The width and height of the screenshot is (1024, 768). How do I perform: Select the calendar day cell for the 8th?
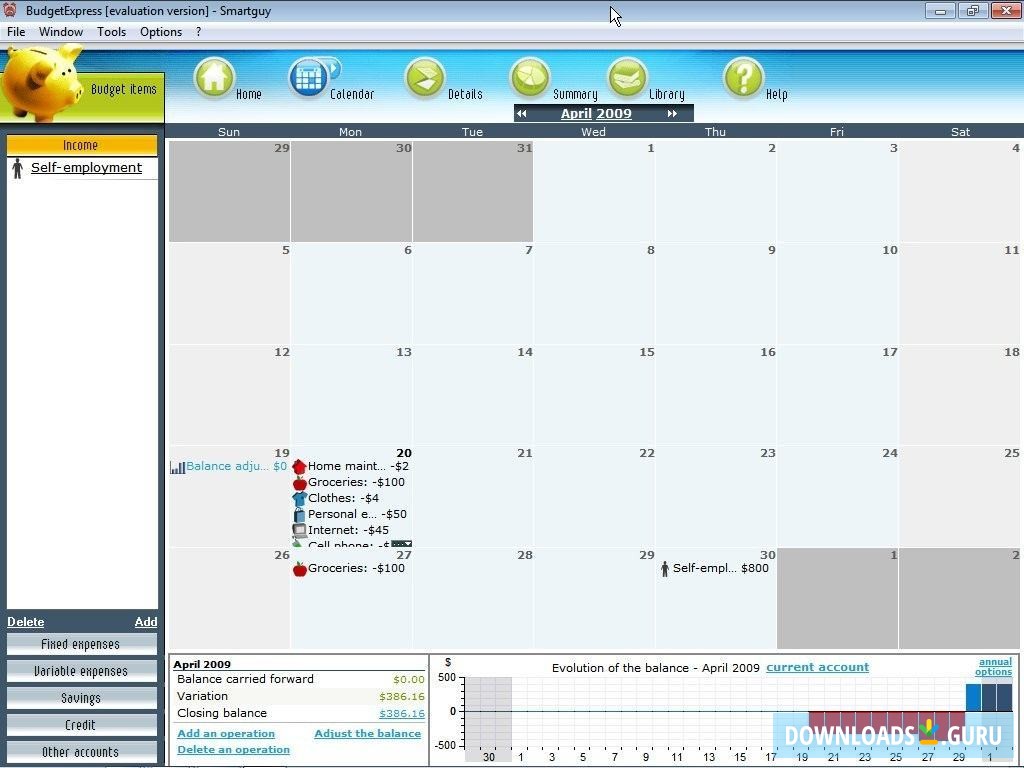(x=594, y=293)
